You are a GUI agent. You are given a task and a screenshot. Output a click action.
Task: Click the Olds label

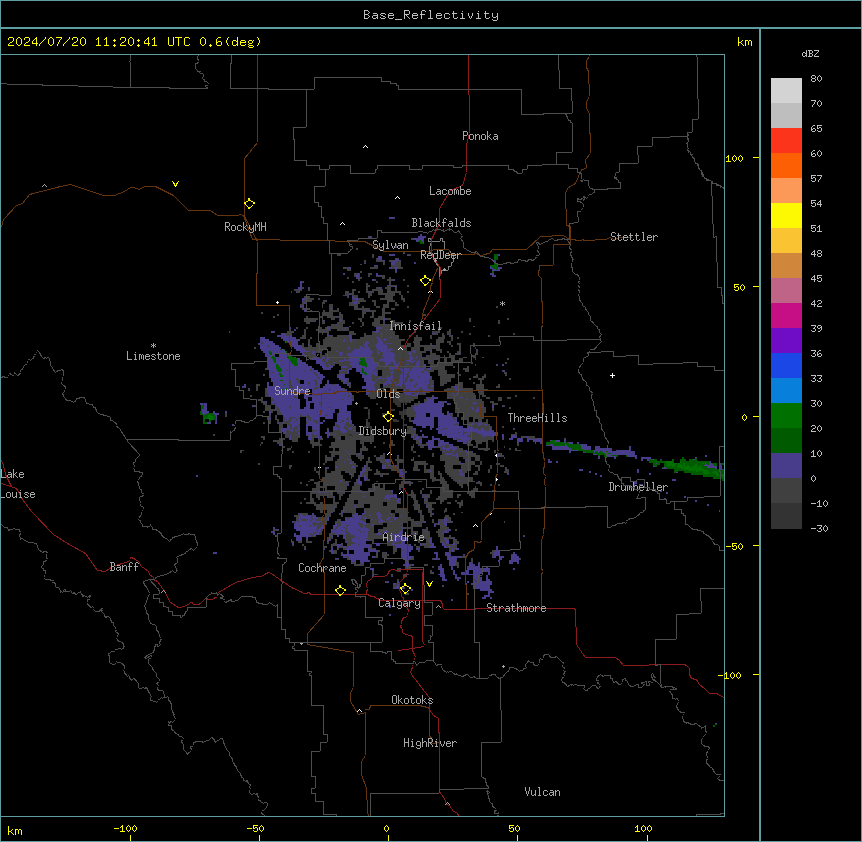tap(388, 394)
